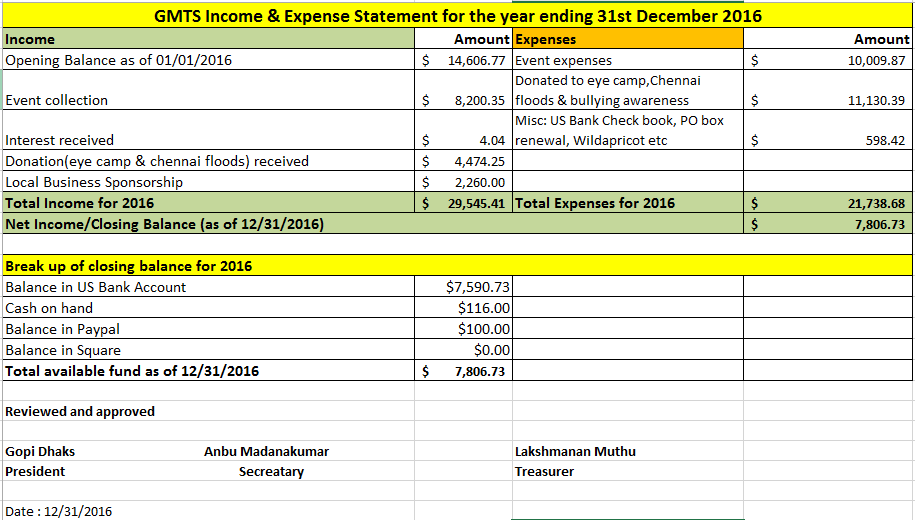Click 'Total Income for 2016' cell
The width and height of the screenshot is (915, 520).
(208, 203)
